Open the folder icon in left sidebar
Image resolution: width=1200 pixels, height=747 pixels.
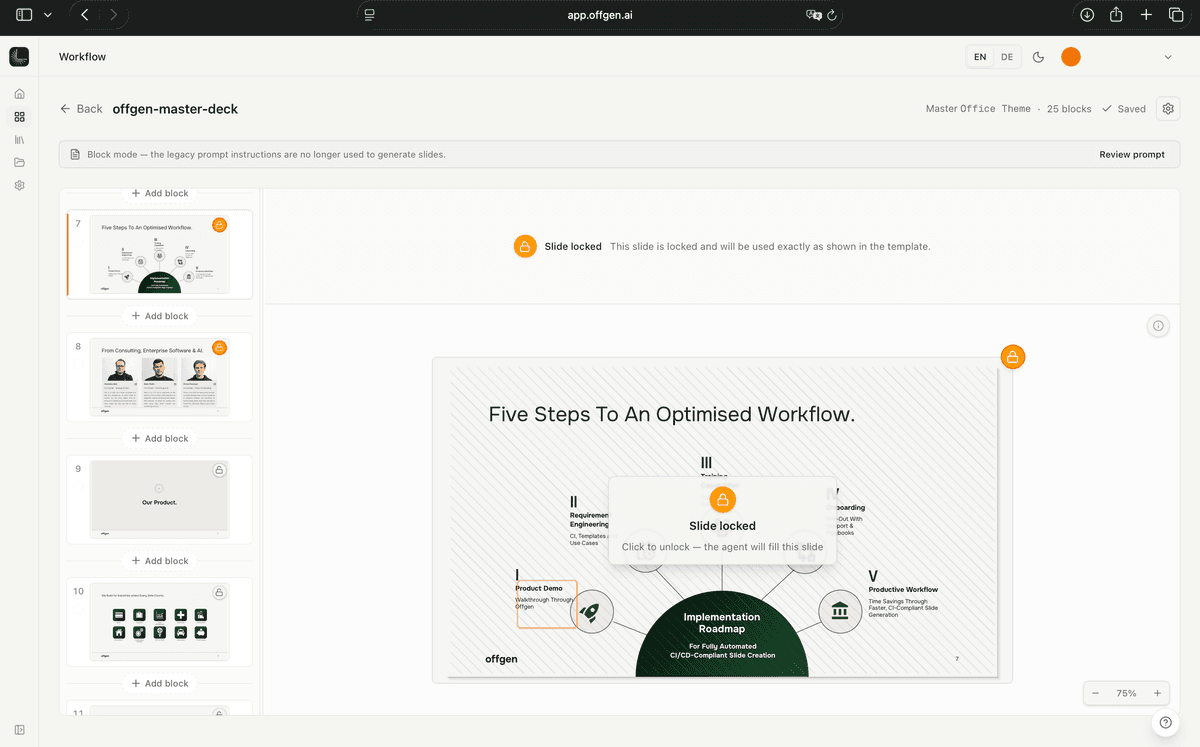pyautogui.click(x=19, y=162)
